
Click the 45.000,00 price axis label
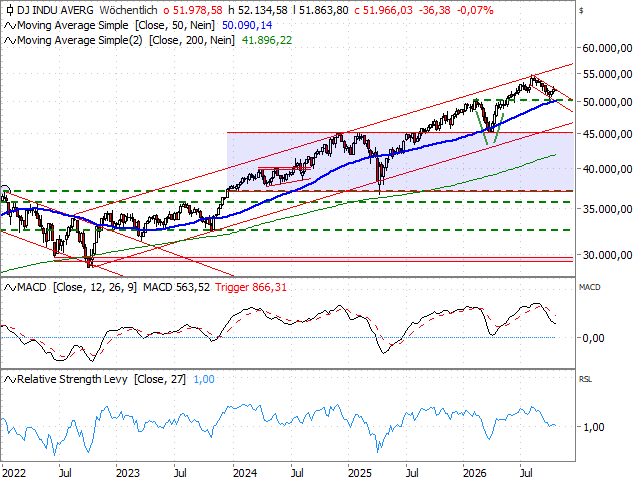click(x=607, y=134)
